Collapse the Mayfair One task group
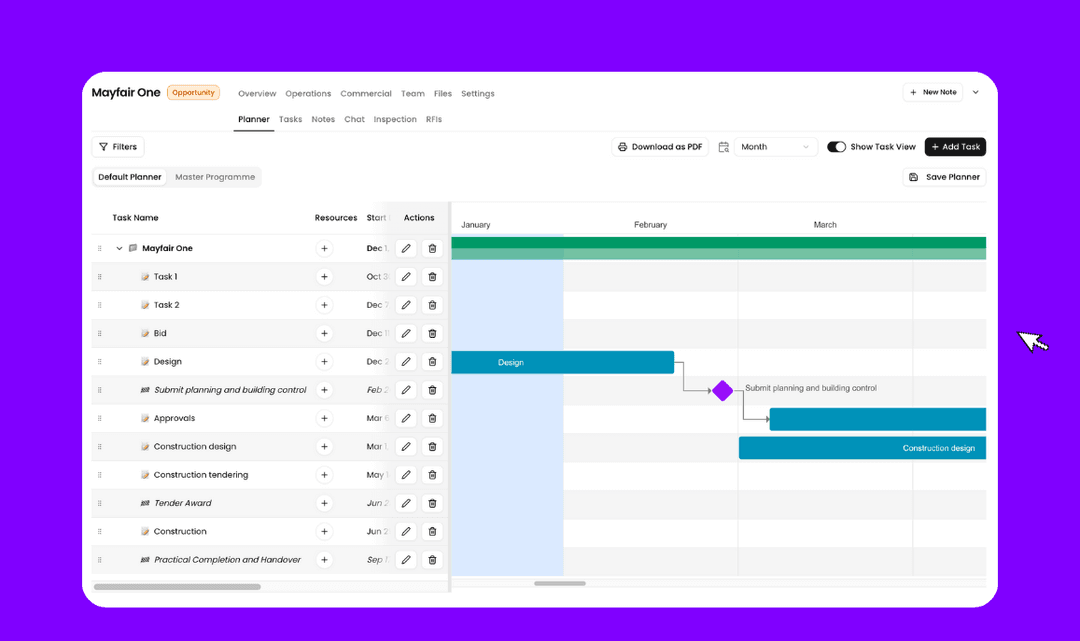The image size is (1080, 641). click(x=119, y=247)
